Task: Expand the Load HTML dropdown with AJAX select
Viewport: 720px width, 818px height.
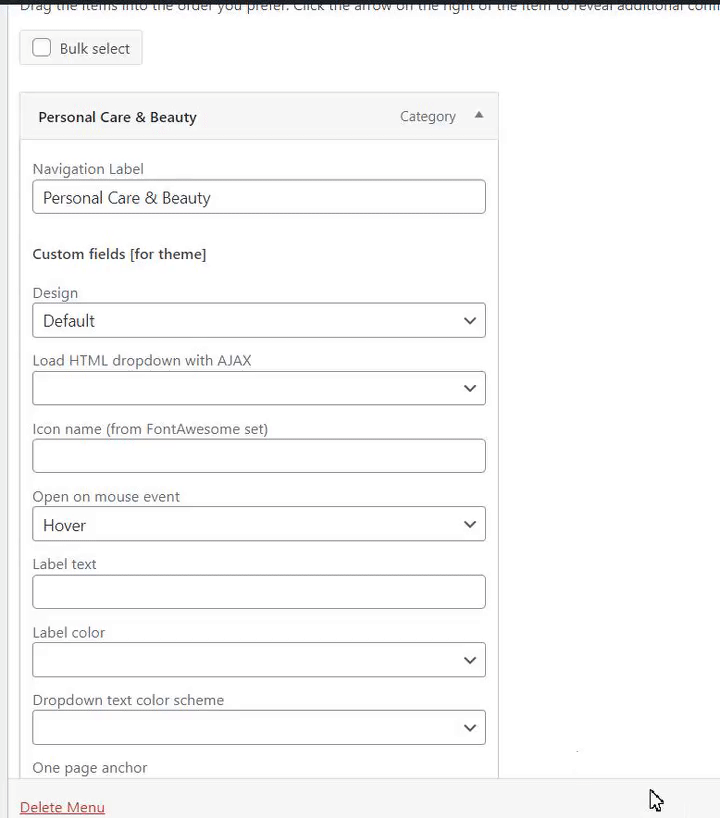Action: (x=259, y=388)
